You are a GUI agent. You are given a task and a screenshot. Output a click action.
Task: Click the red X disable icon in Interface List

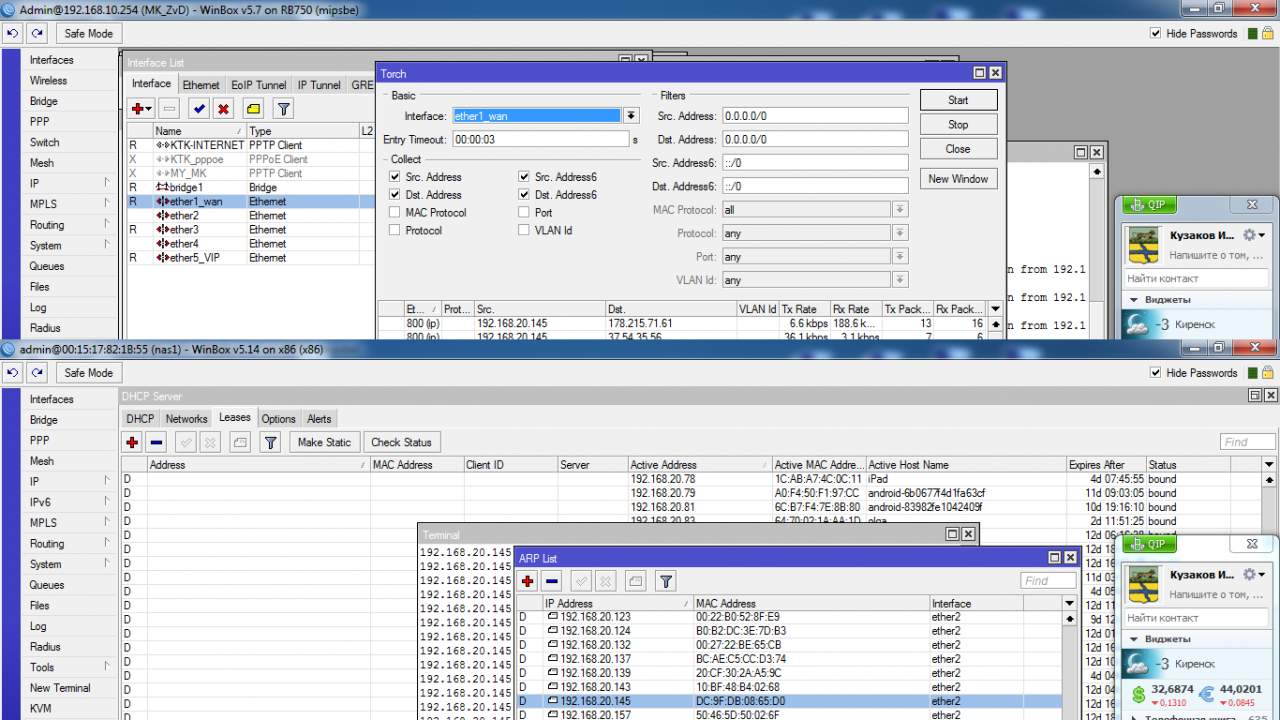click(224, 109)
